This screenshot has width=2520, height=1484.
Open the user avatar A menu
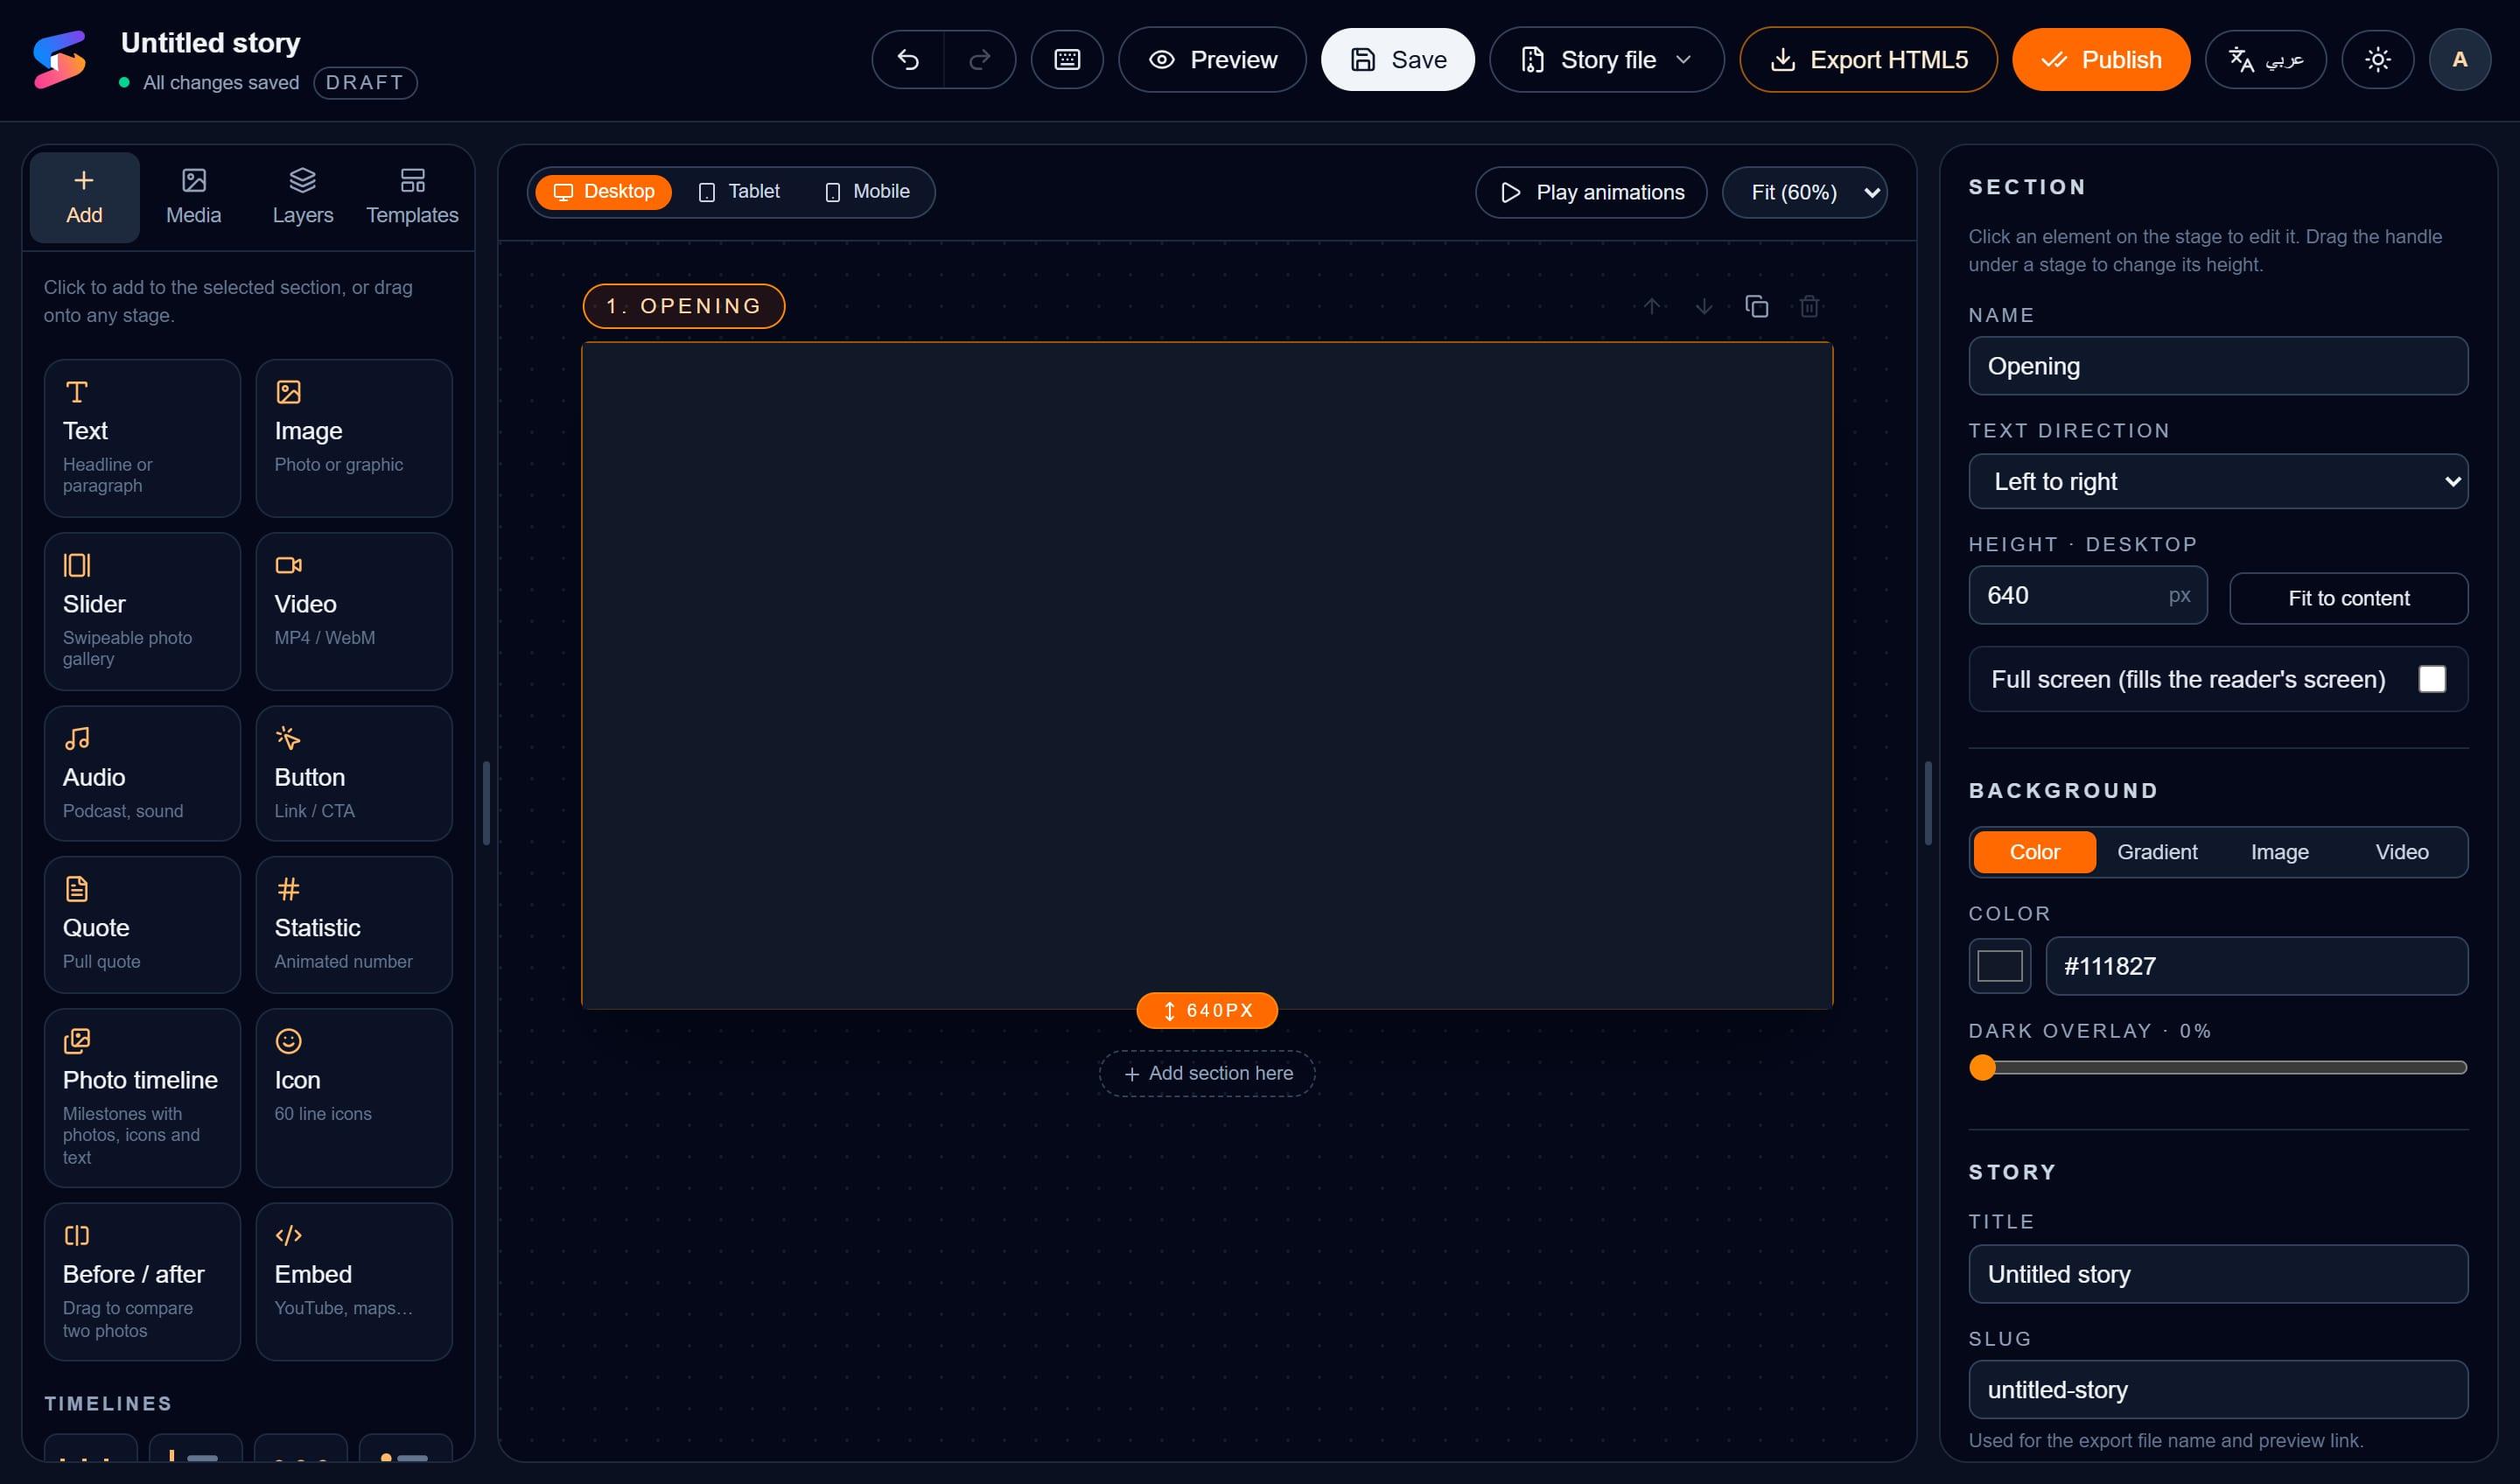click(x=2459, y=60)
